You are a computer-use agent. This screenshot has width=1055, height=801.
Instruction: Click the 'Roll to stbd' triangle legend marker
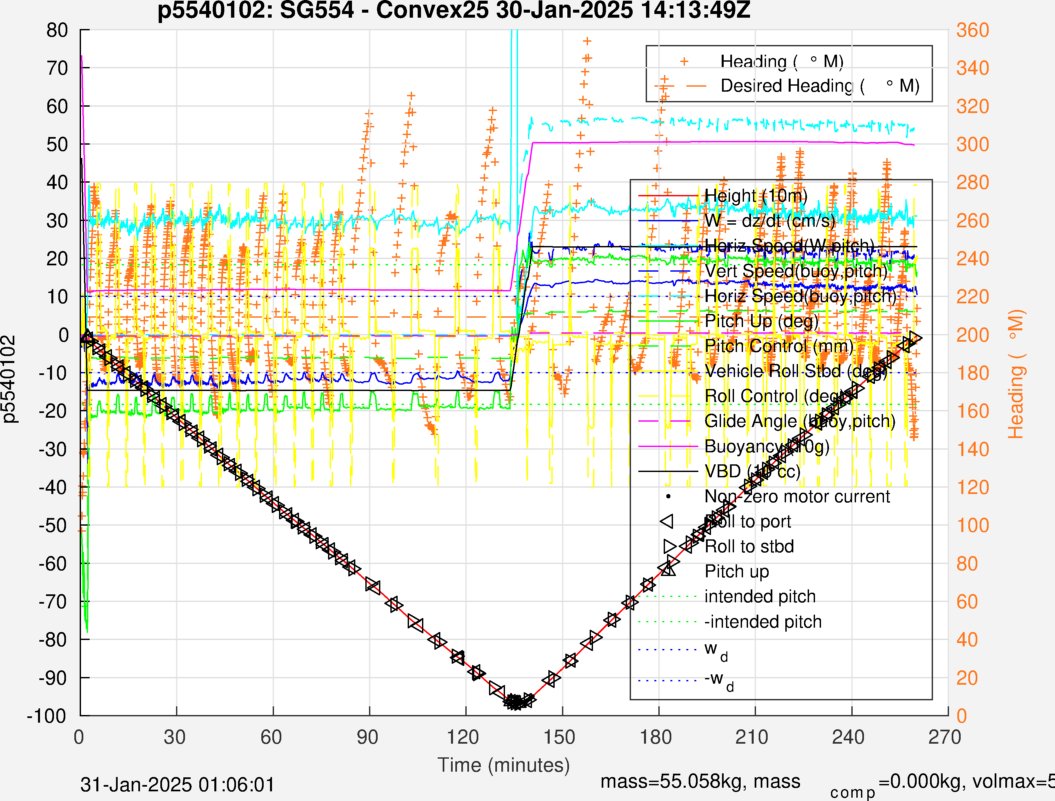pos(667,546)
